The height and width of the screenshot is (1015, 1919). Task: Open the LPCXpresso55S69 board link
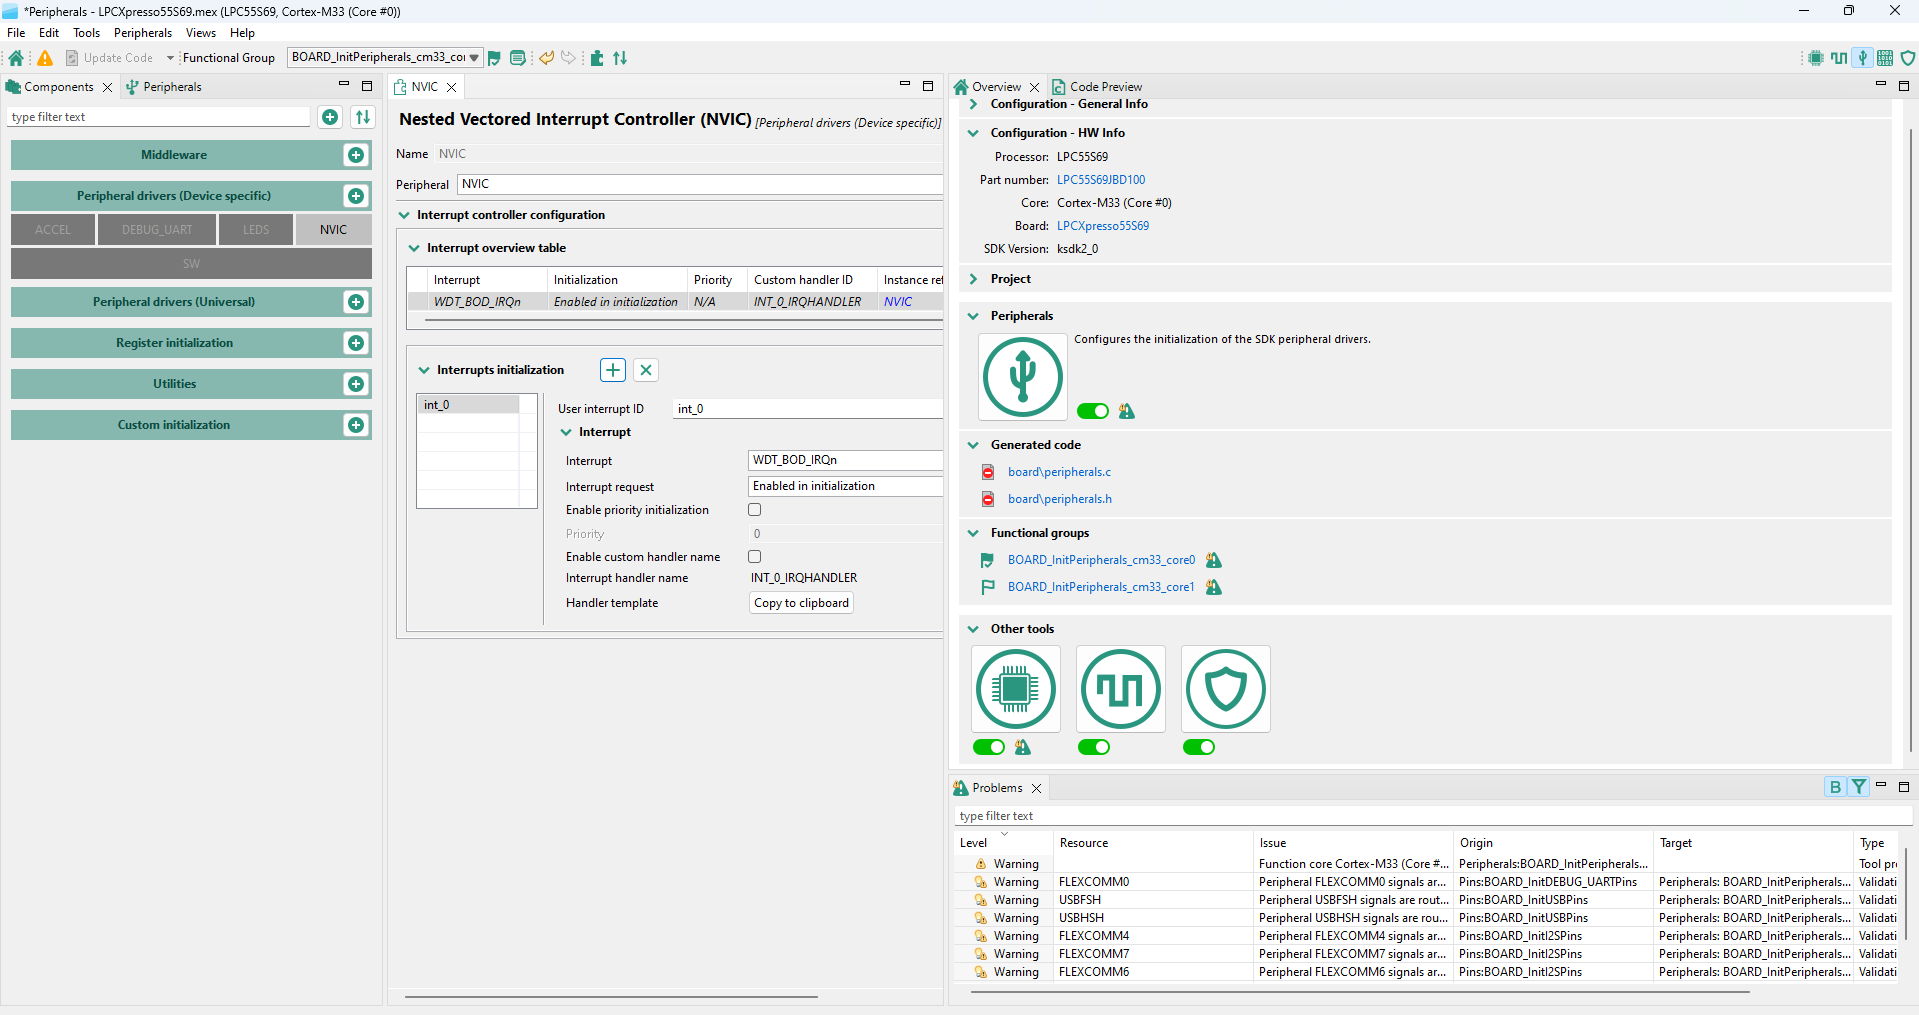click(x=1103, y=226)
